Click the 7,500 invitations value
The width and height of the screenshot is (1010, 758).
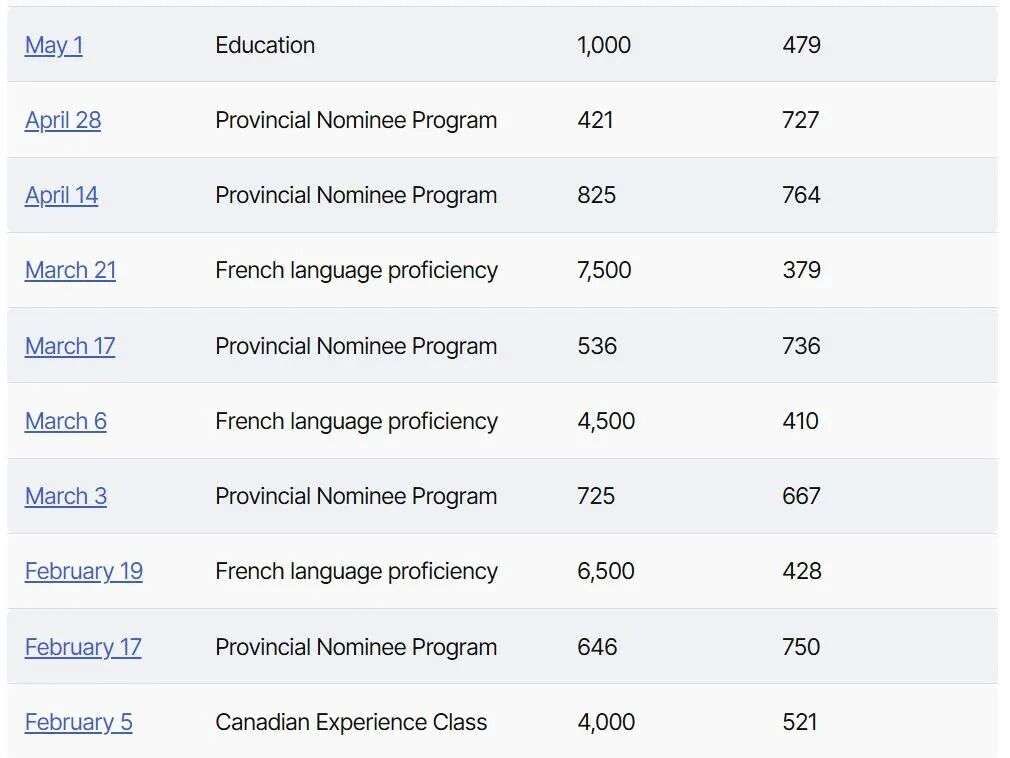pos(604,270)
